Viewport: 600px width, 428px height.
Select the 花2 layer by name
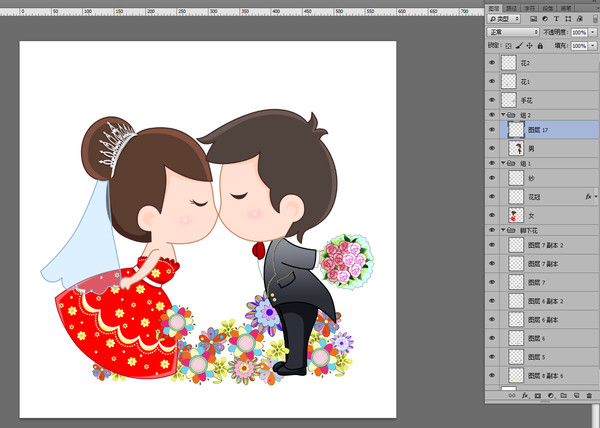tap(525, 63)
